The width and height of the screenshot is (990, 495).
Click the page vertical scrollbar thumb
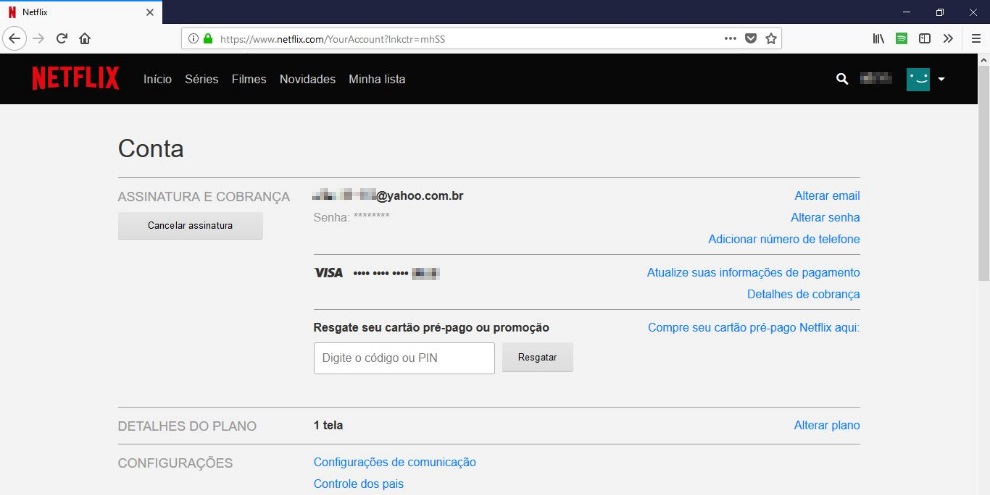click(984, 173)
